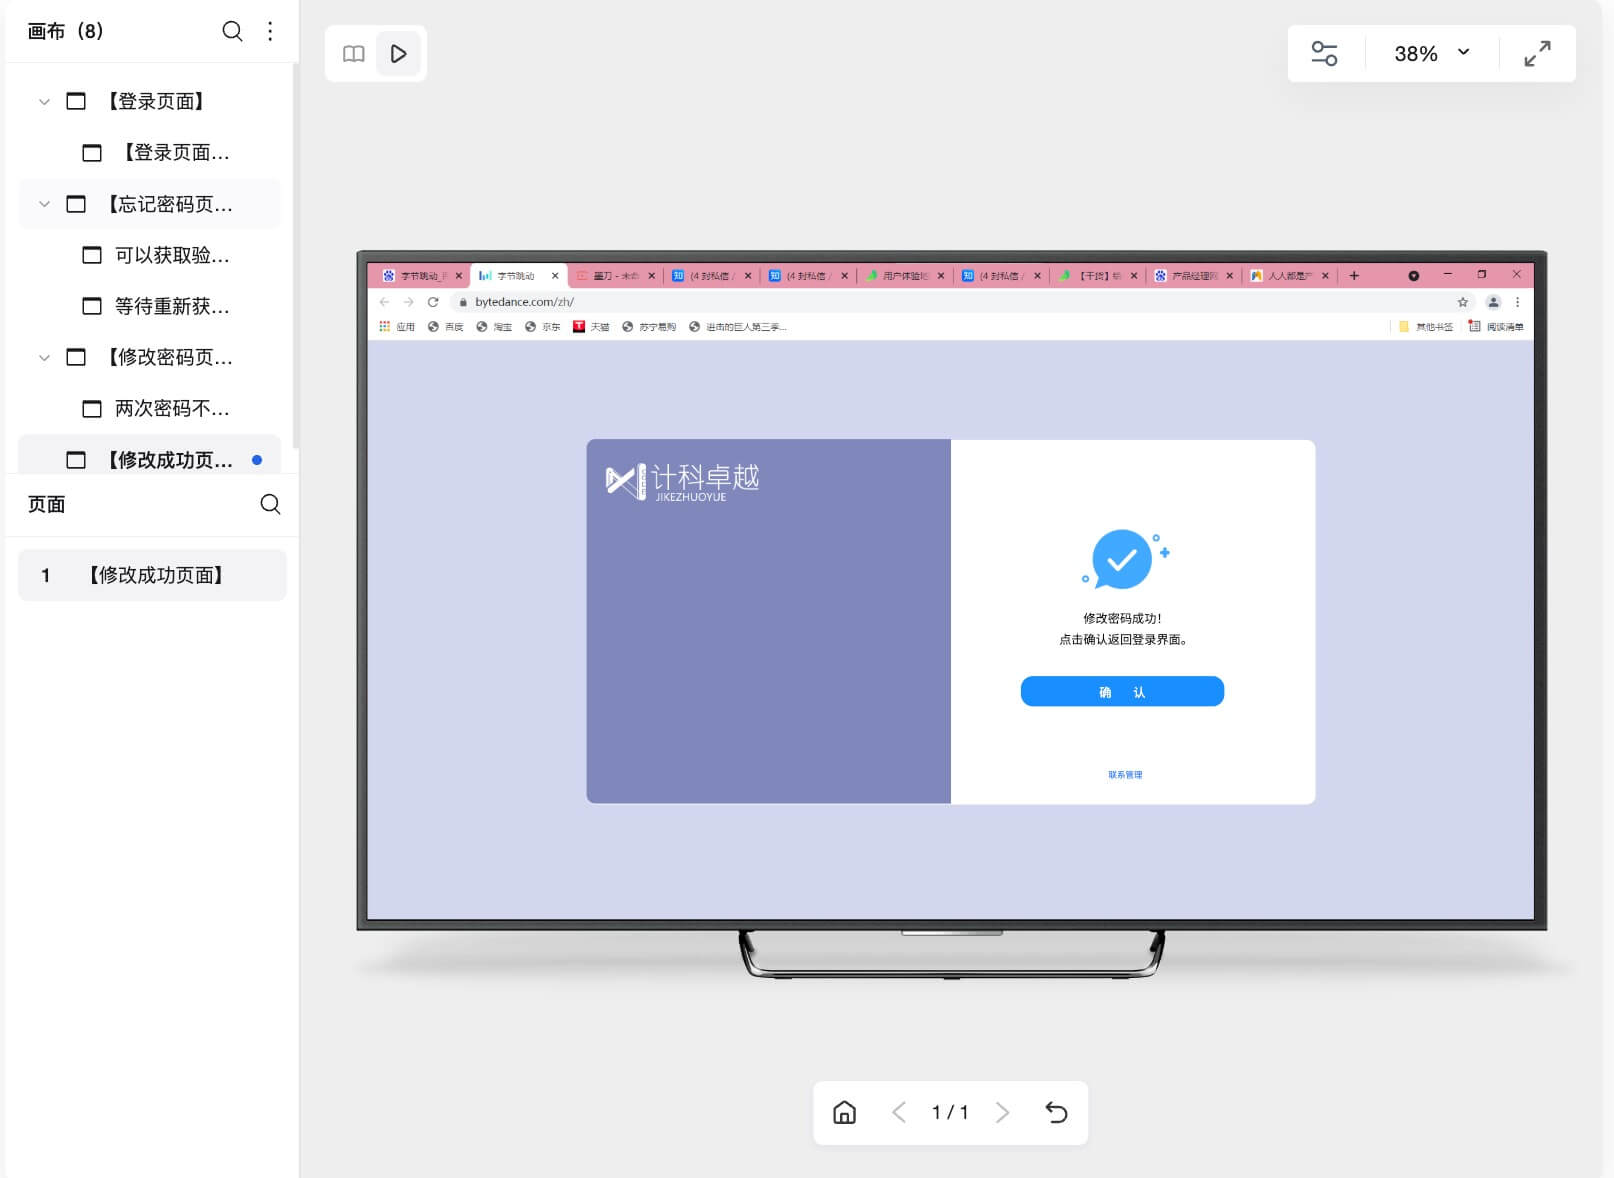Open the preview settings sliders icon
This screenshot has height=1178, width=1614.
pos(1325,54)
